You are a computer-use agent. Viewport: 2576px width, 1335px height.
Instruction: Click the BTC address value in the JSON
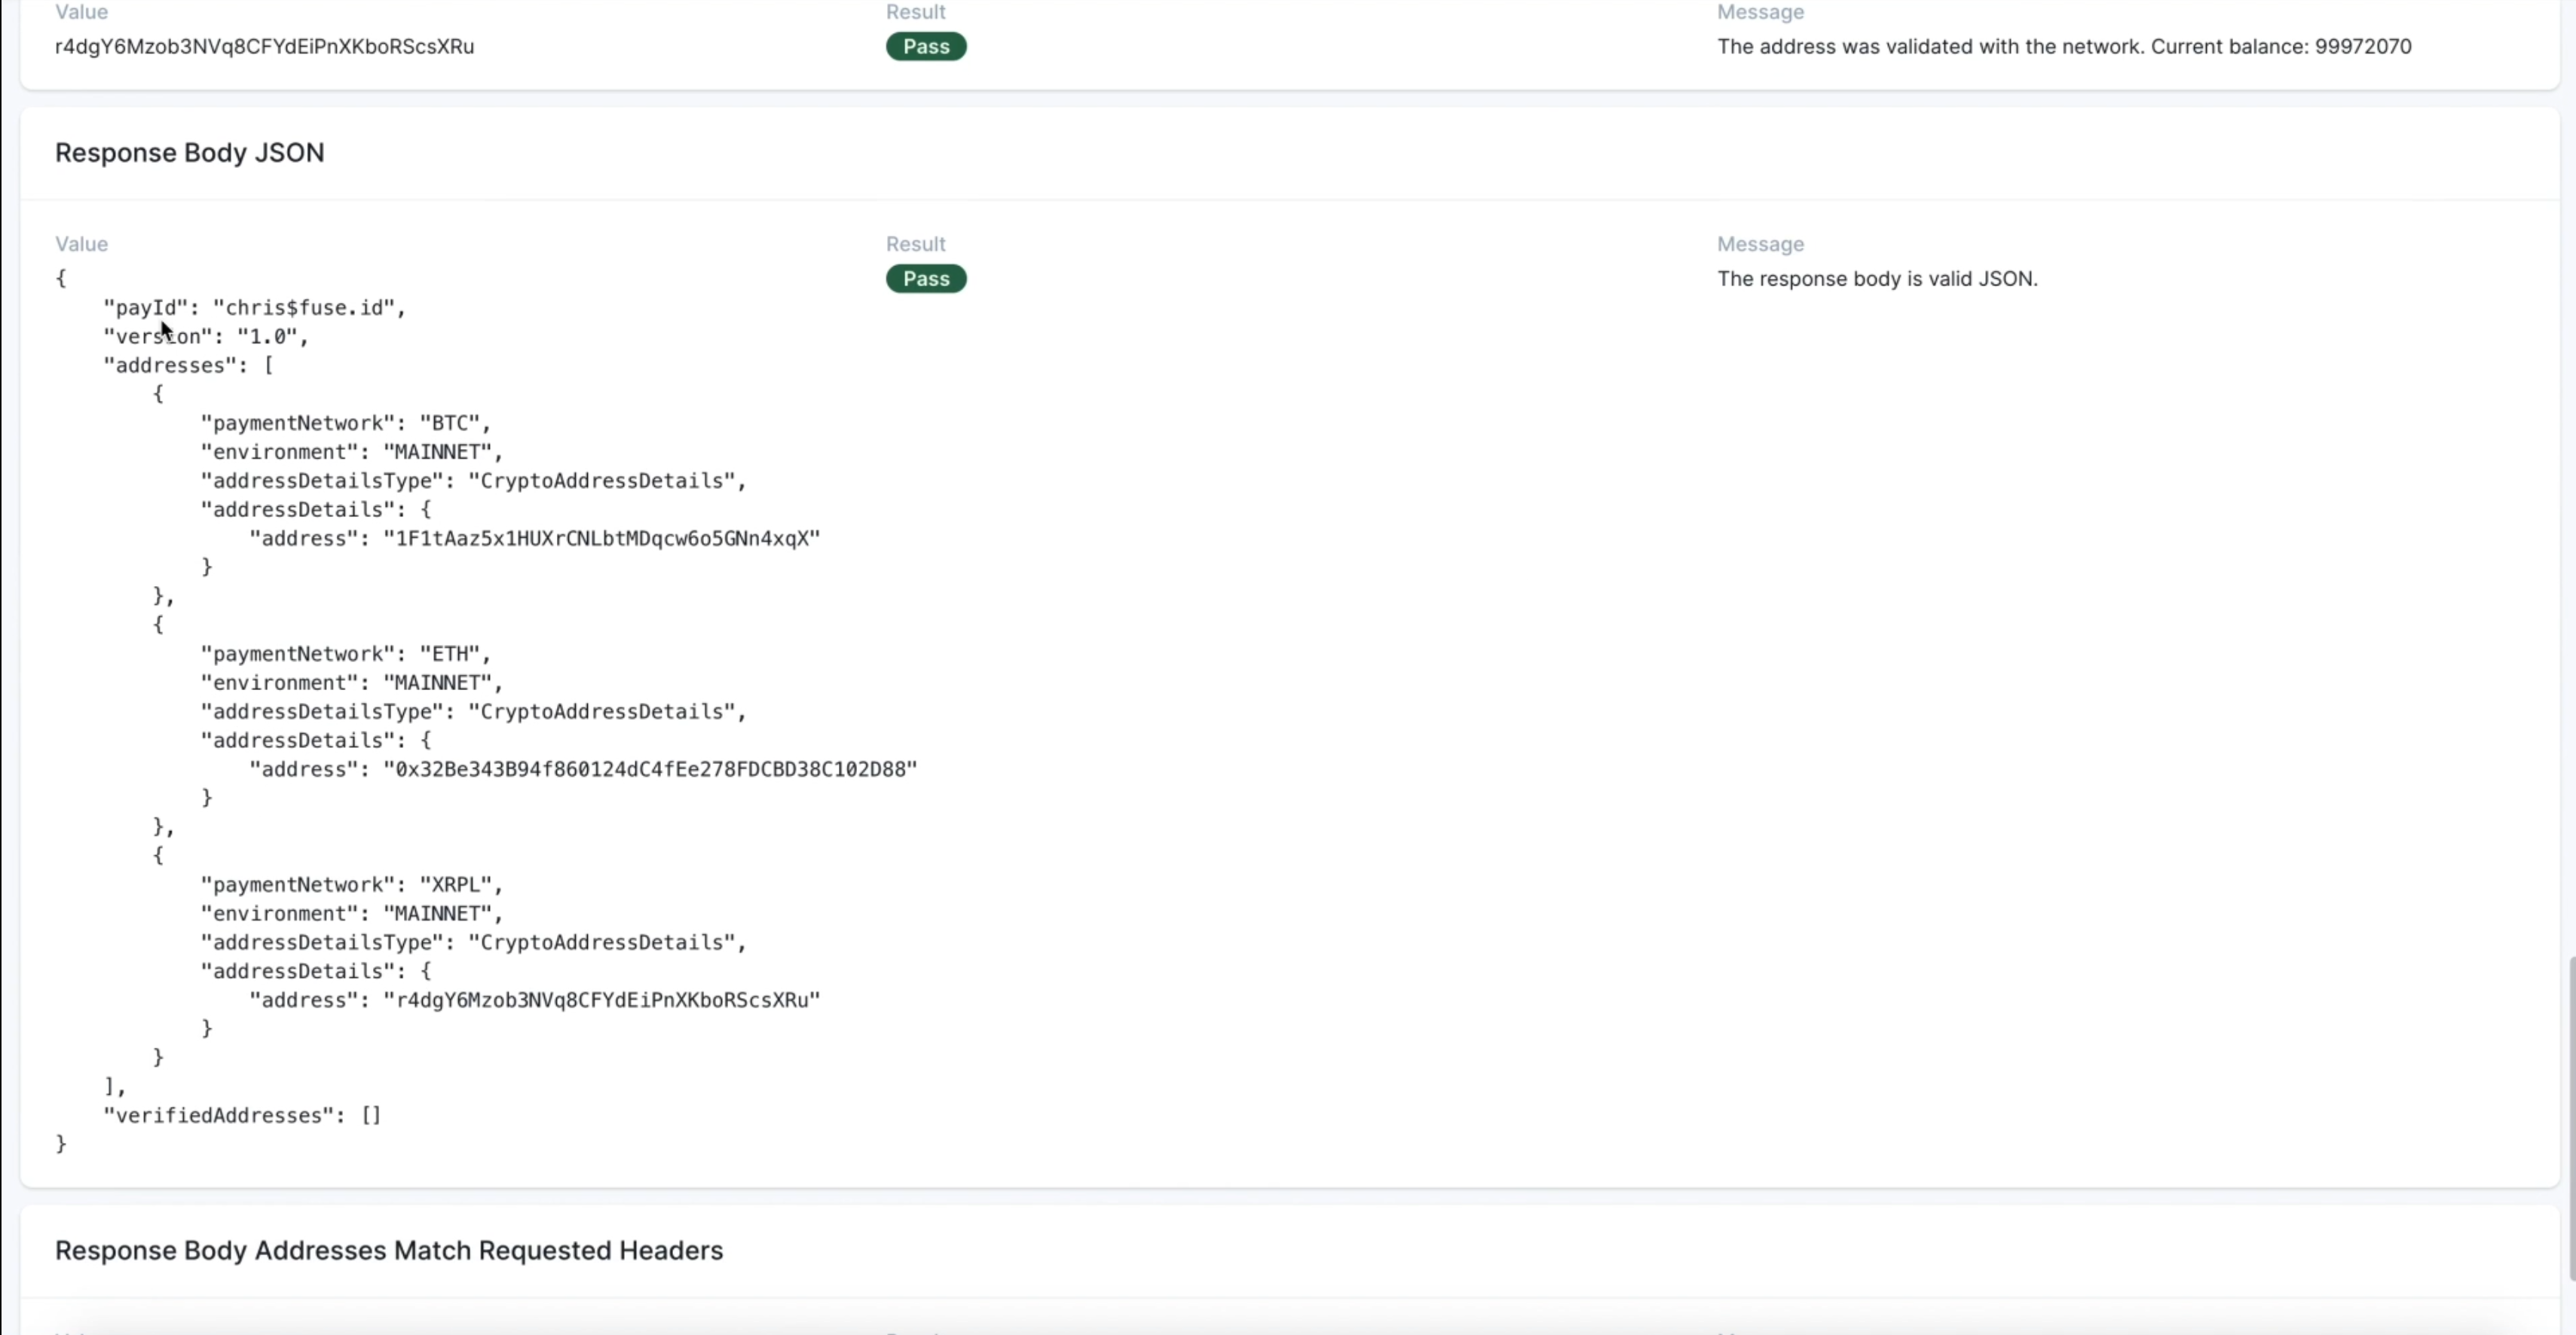(601, 539)
